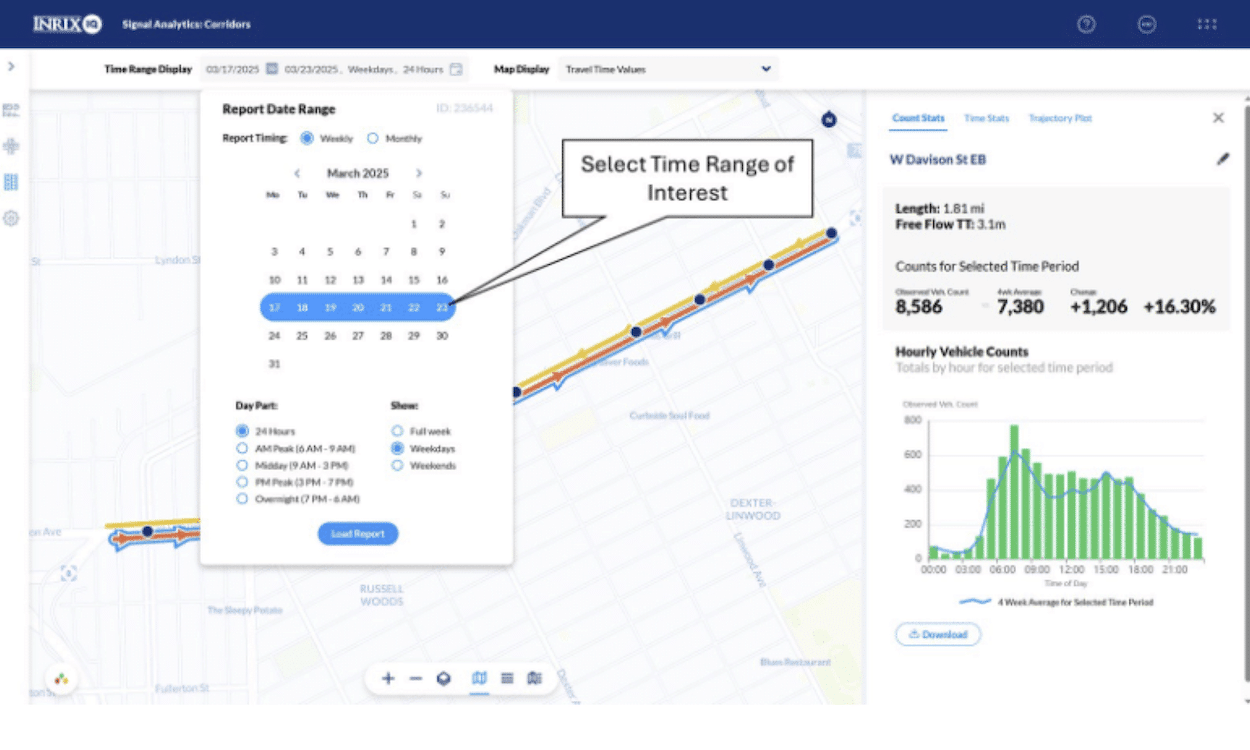Pick March 24 in the calendar
This screenshot has width=1250, height=750.
pos(274,336)
